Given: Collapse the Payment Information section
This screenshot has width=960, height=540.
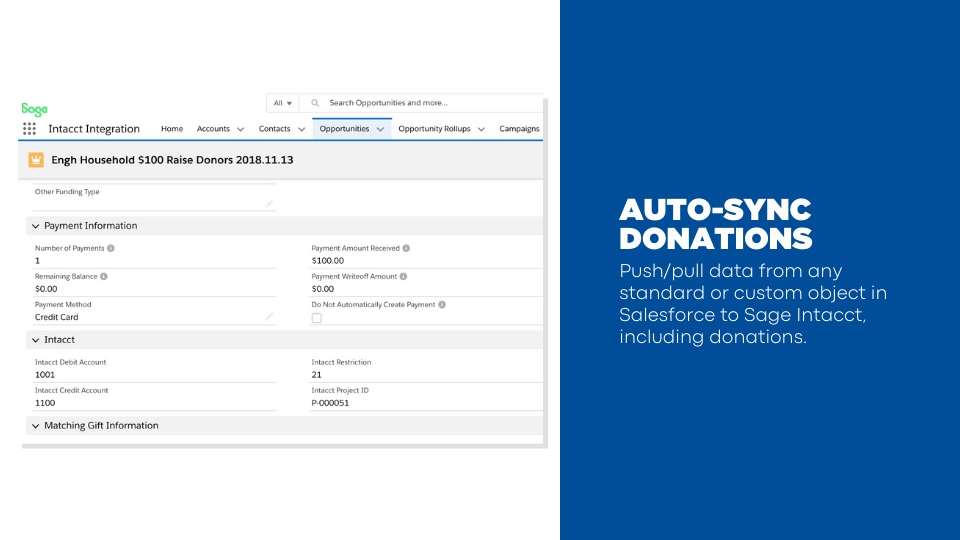Looking at the screenshot, I should pos(36,226).
